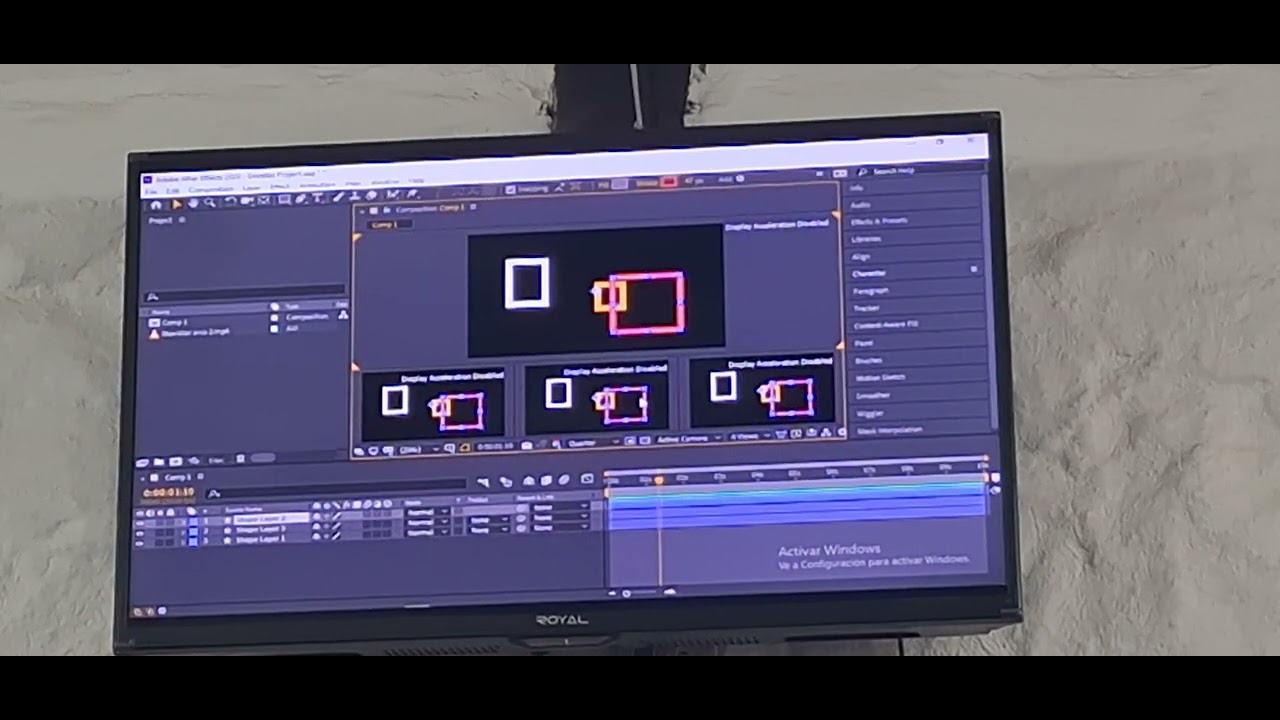Click the current time indicator playhead
Image resolution: width=1280 pixels, height=720 pixels.
coord(659,481)
